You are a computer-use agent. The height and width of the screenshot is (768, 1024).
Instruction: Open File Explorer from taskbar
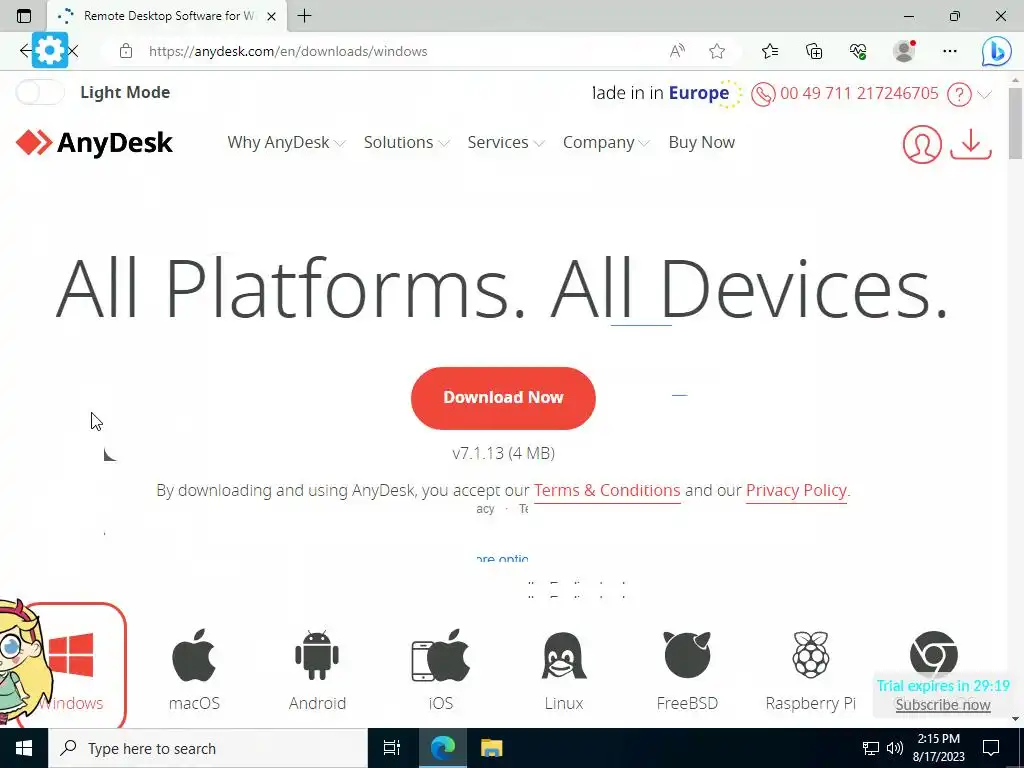pos(491,748)
